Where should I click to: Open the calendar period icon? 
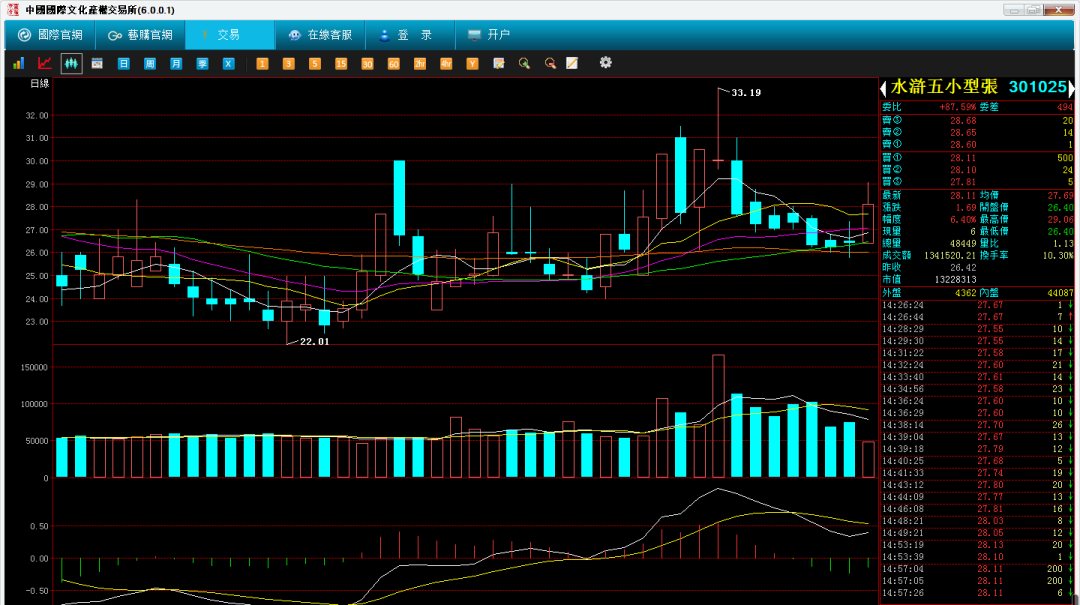[97, 63]
